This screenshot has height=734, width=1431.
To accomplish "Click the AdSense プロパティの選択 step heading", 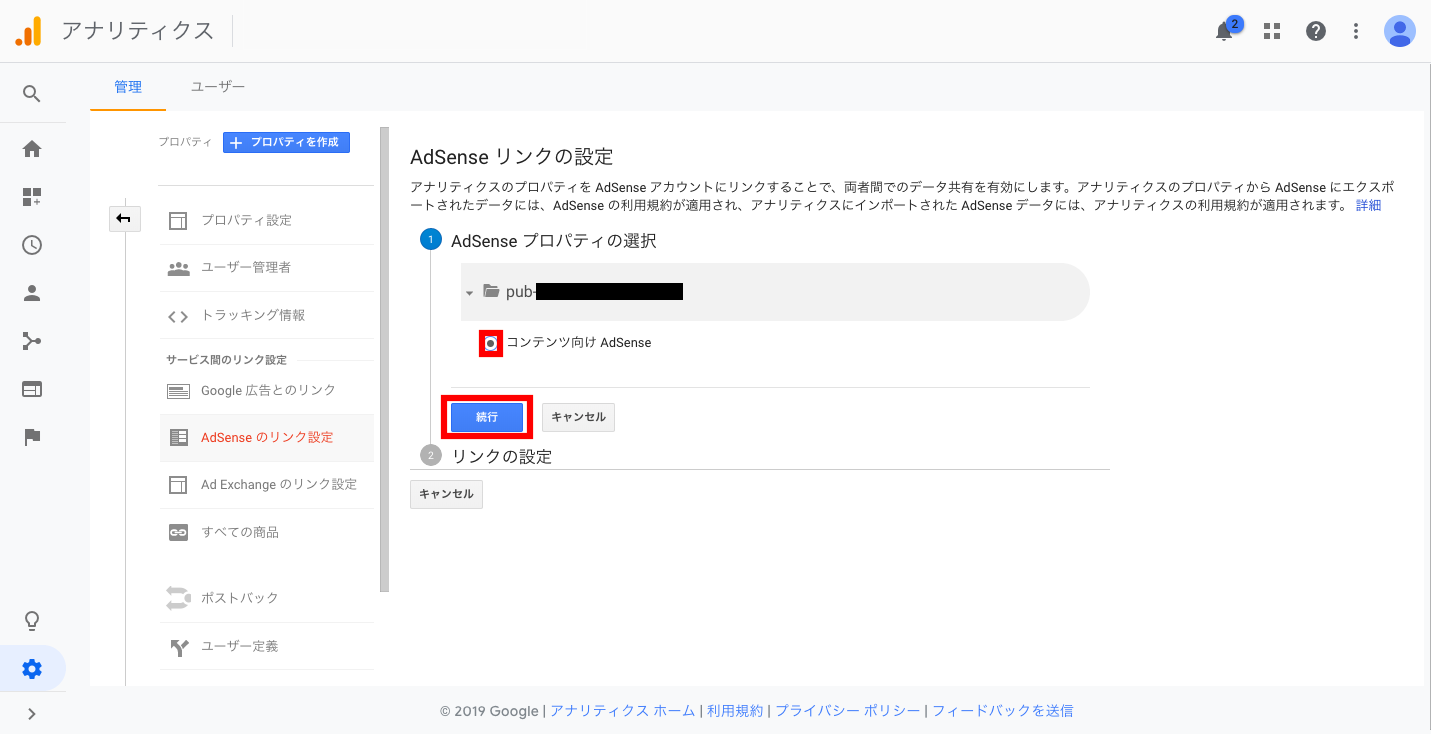I will [x=554, y=241].
